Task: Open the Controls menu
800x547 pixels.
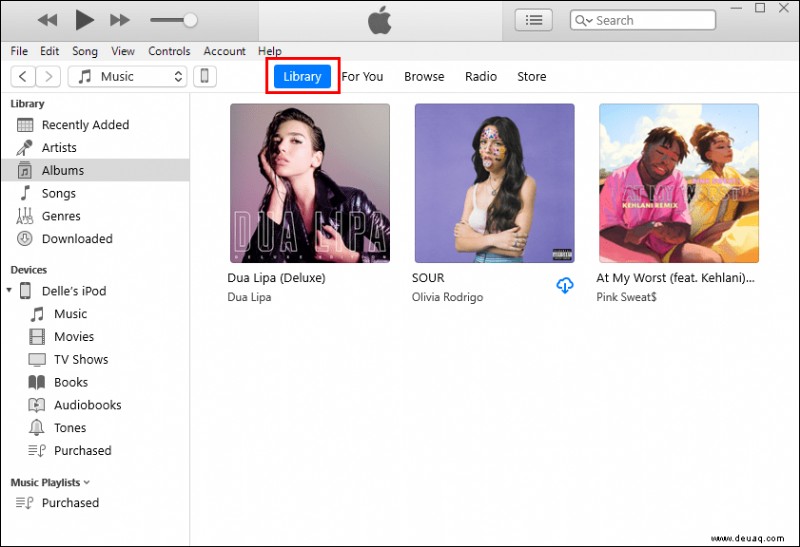Action: (169, 51)
